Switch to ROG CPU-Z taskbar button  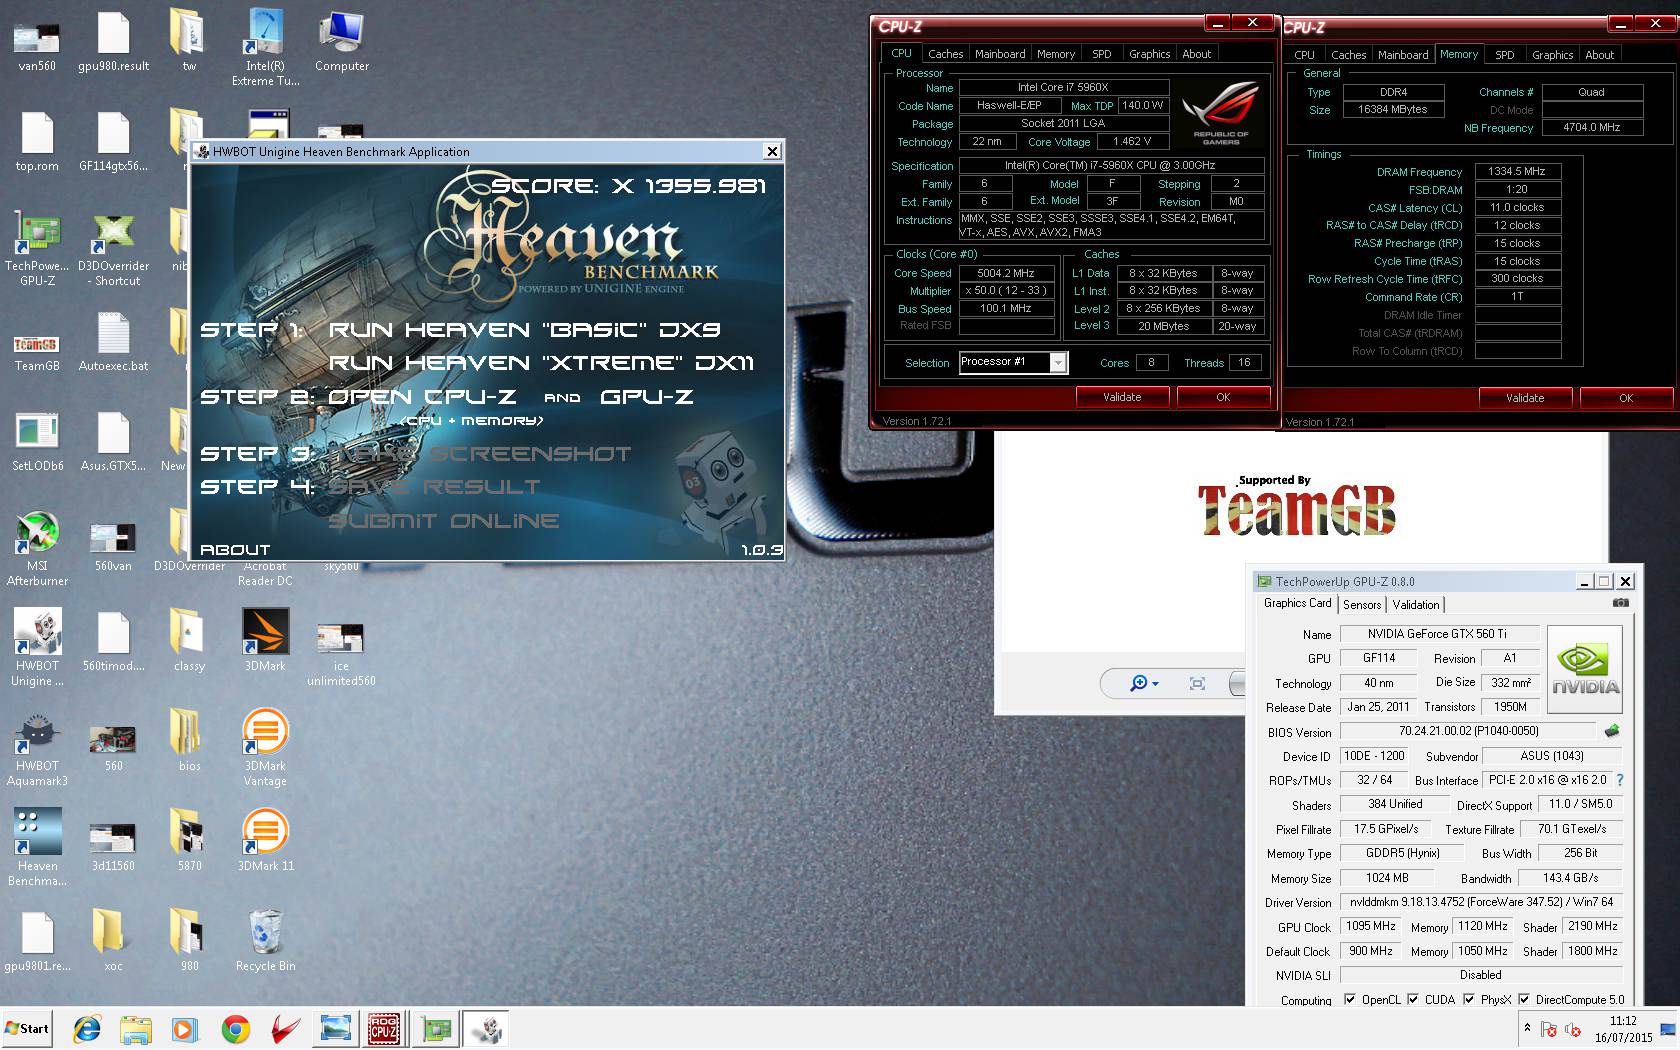point(384,1028)
